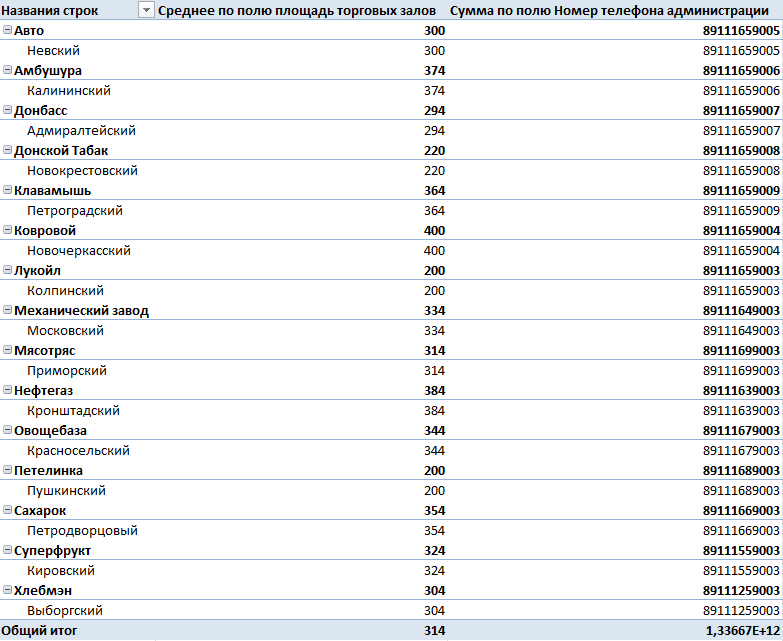Select the Петродворцовый row label
Screen dimensions: 783x641
click(x=82, y=530)
